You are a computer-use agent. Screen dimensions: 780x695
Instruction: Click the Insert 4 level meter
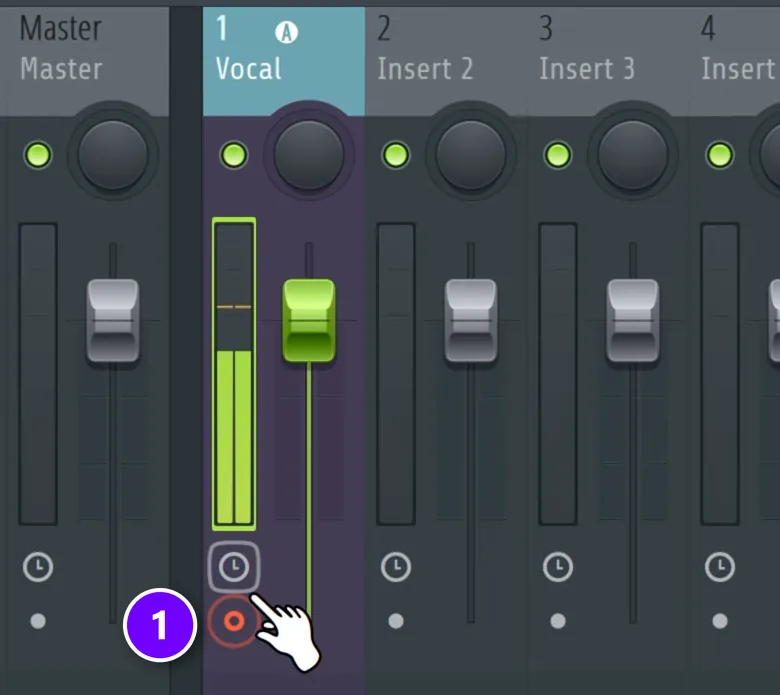[720, 374]
